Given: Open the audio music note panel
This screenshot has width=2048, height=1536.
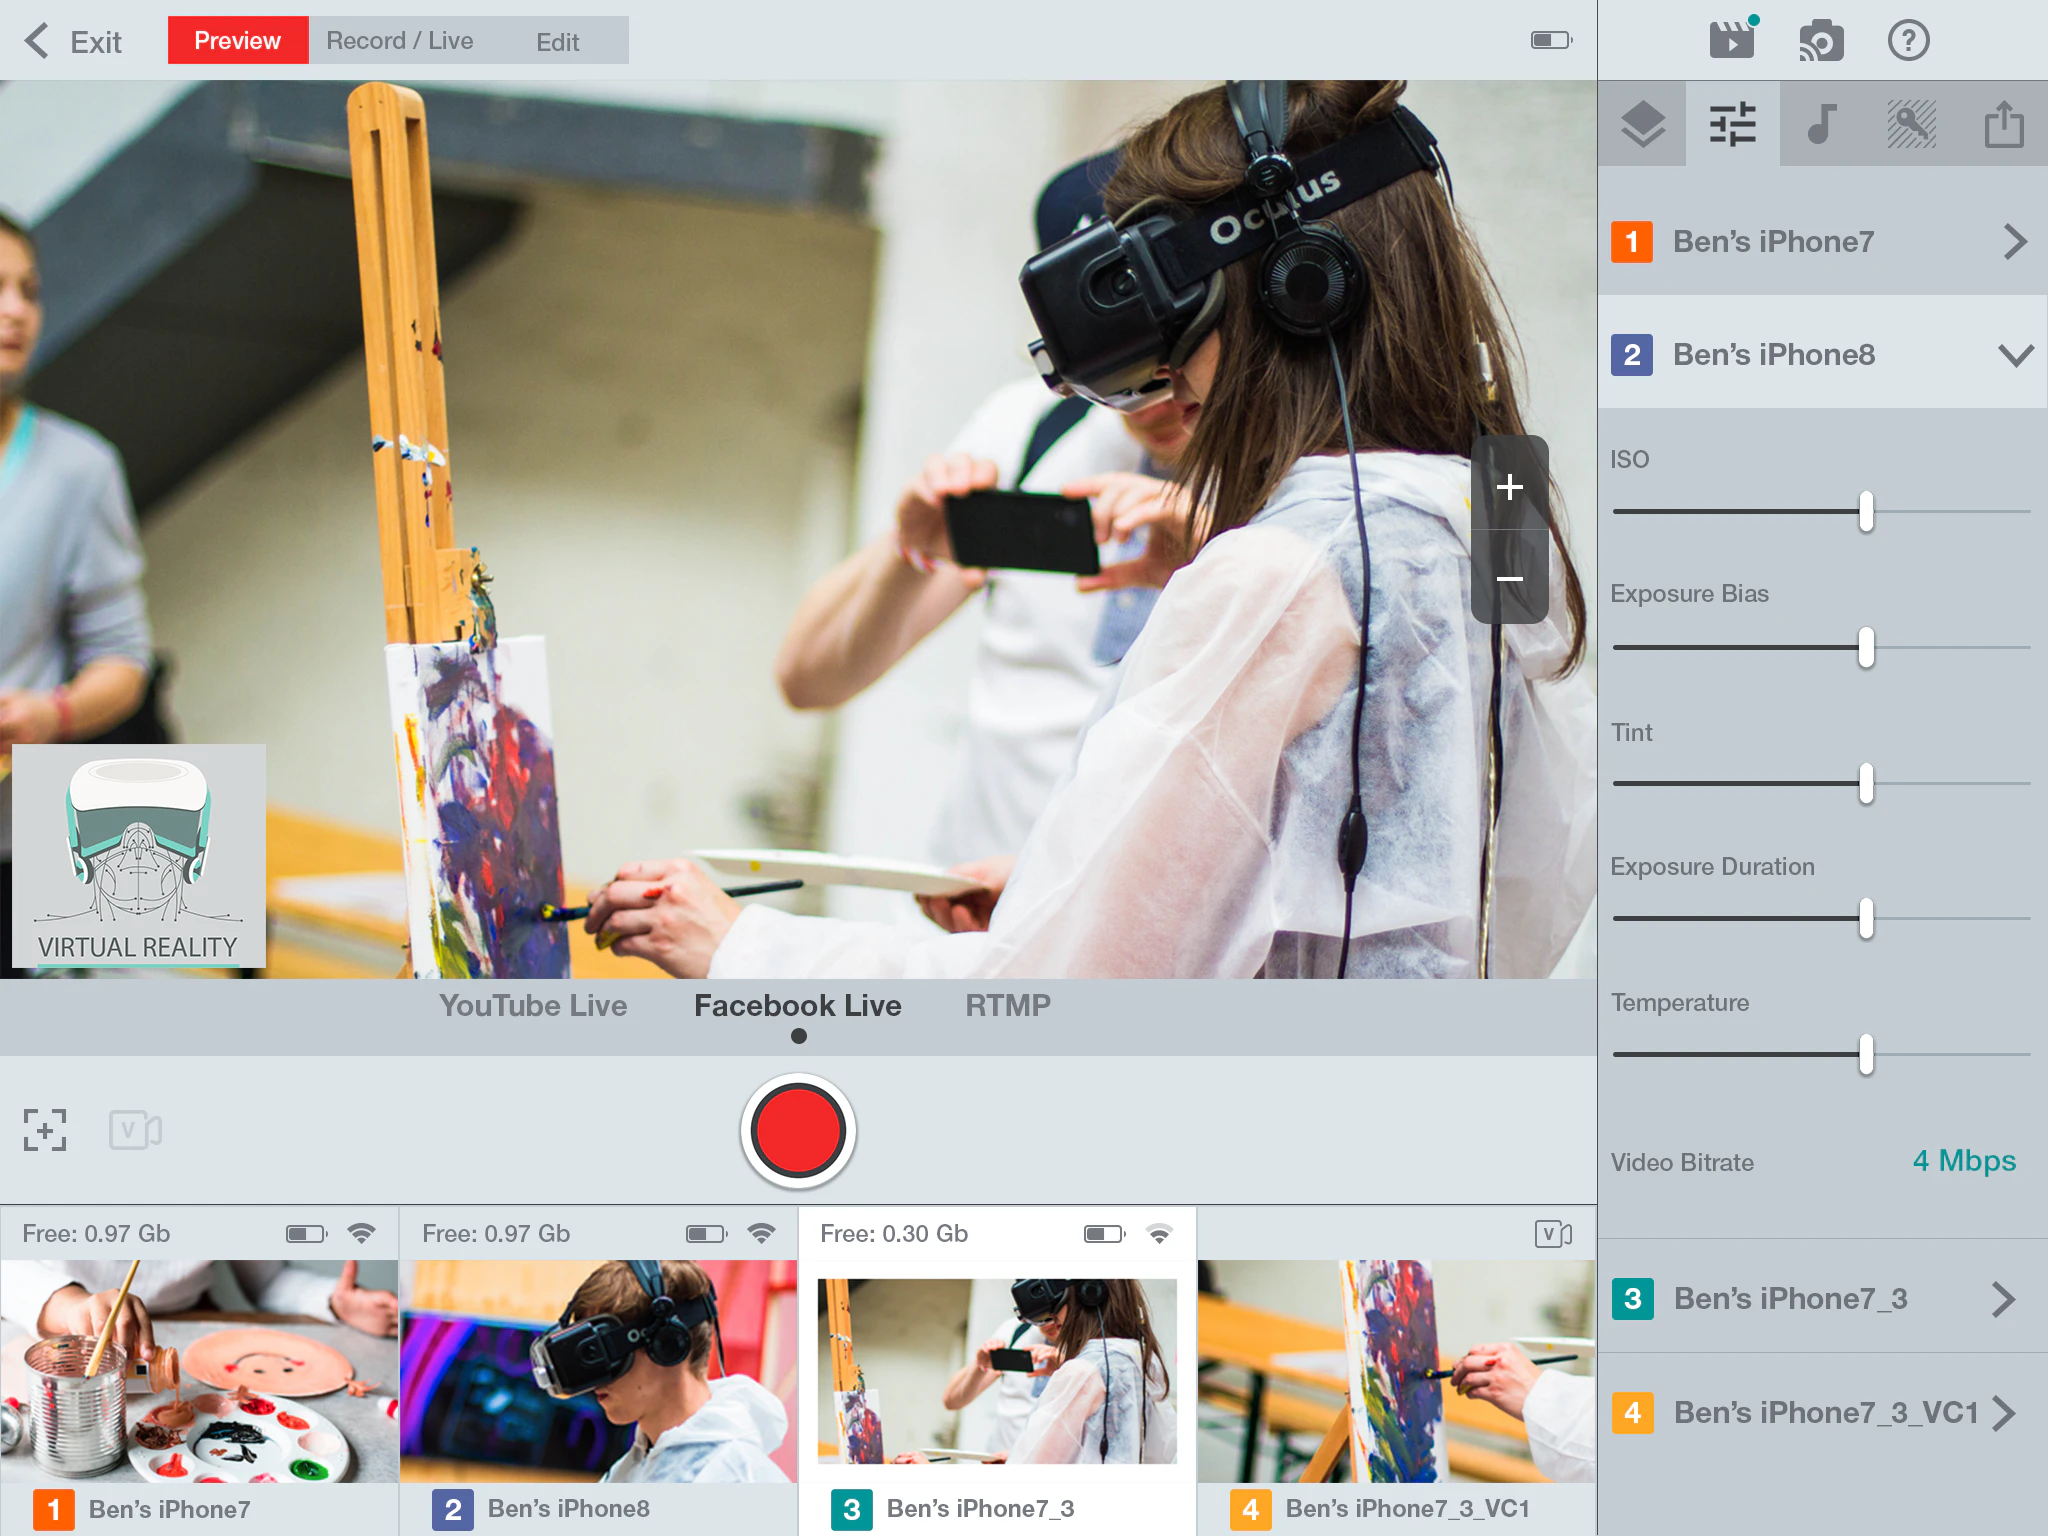Looking at the screenshot, I should (x=1822, y=124).
